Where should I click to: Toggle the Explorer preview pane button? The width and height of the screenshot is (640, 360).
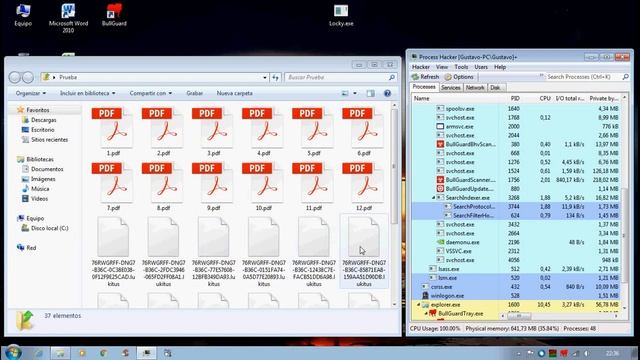370,93
